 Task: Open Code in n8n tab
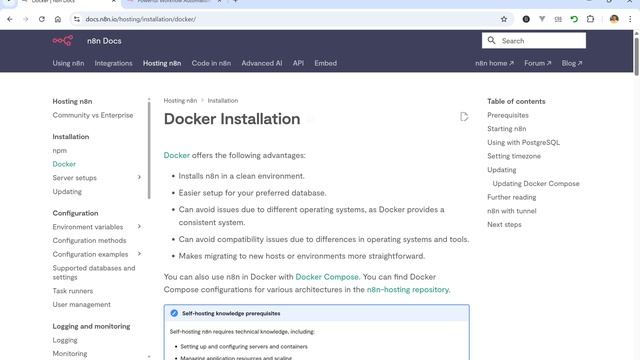point(211,63)
